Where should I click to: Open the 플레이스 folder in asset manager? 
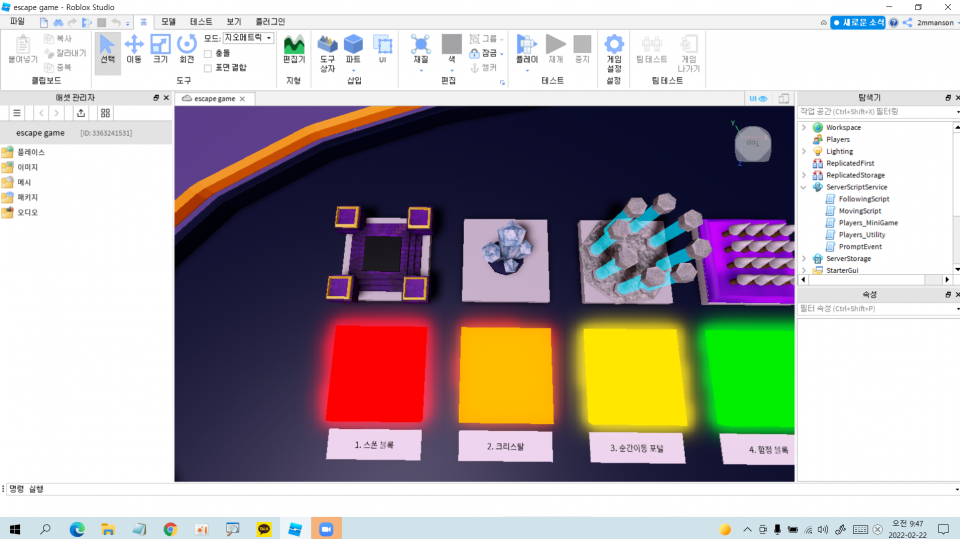[24, 152]
